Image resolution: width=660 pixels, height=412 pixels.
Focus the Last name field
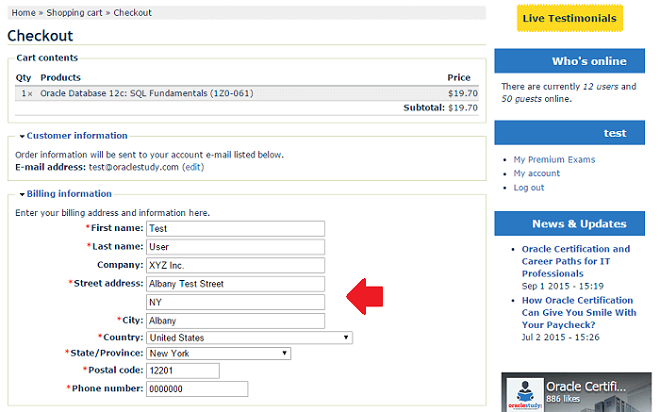pyautogui.click(x=235, y=247)
